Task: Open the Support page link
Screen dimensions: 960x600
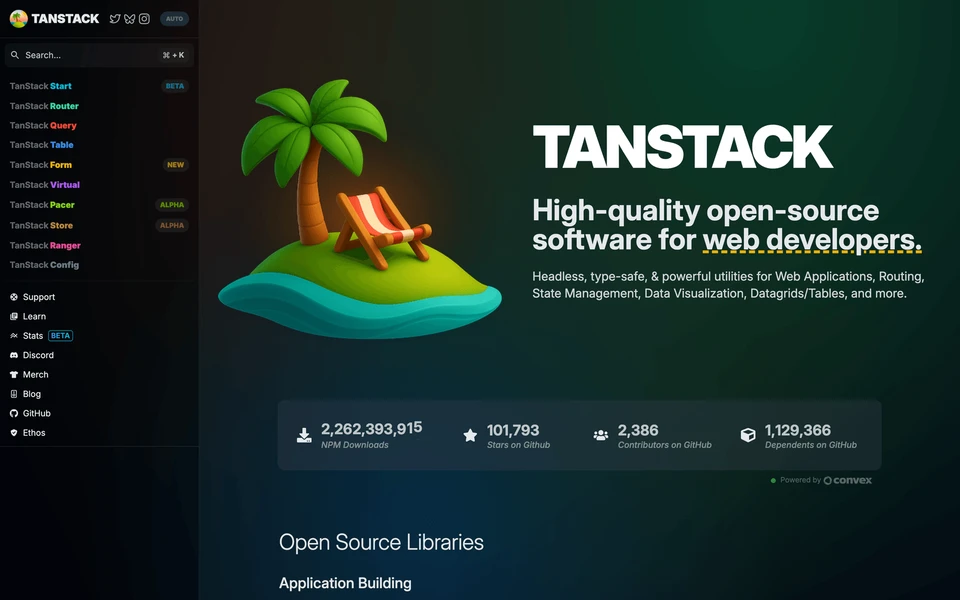Action: (x=39, y=297)
